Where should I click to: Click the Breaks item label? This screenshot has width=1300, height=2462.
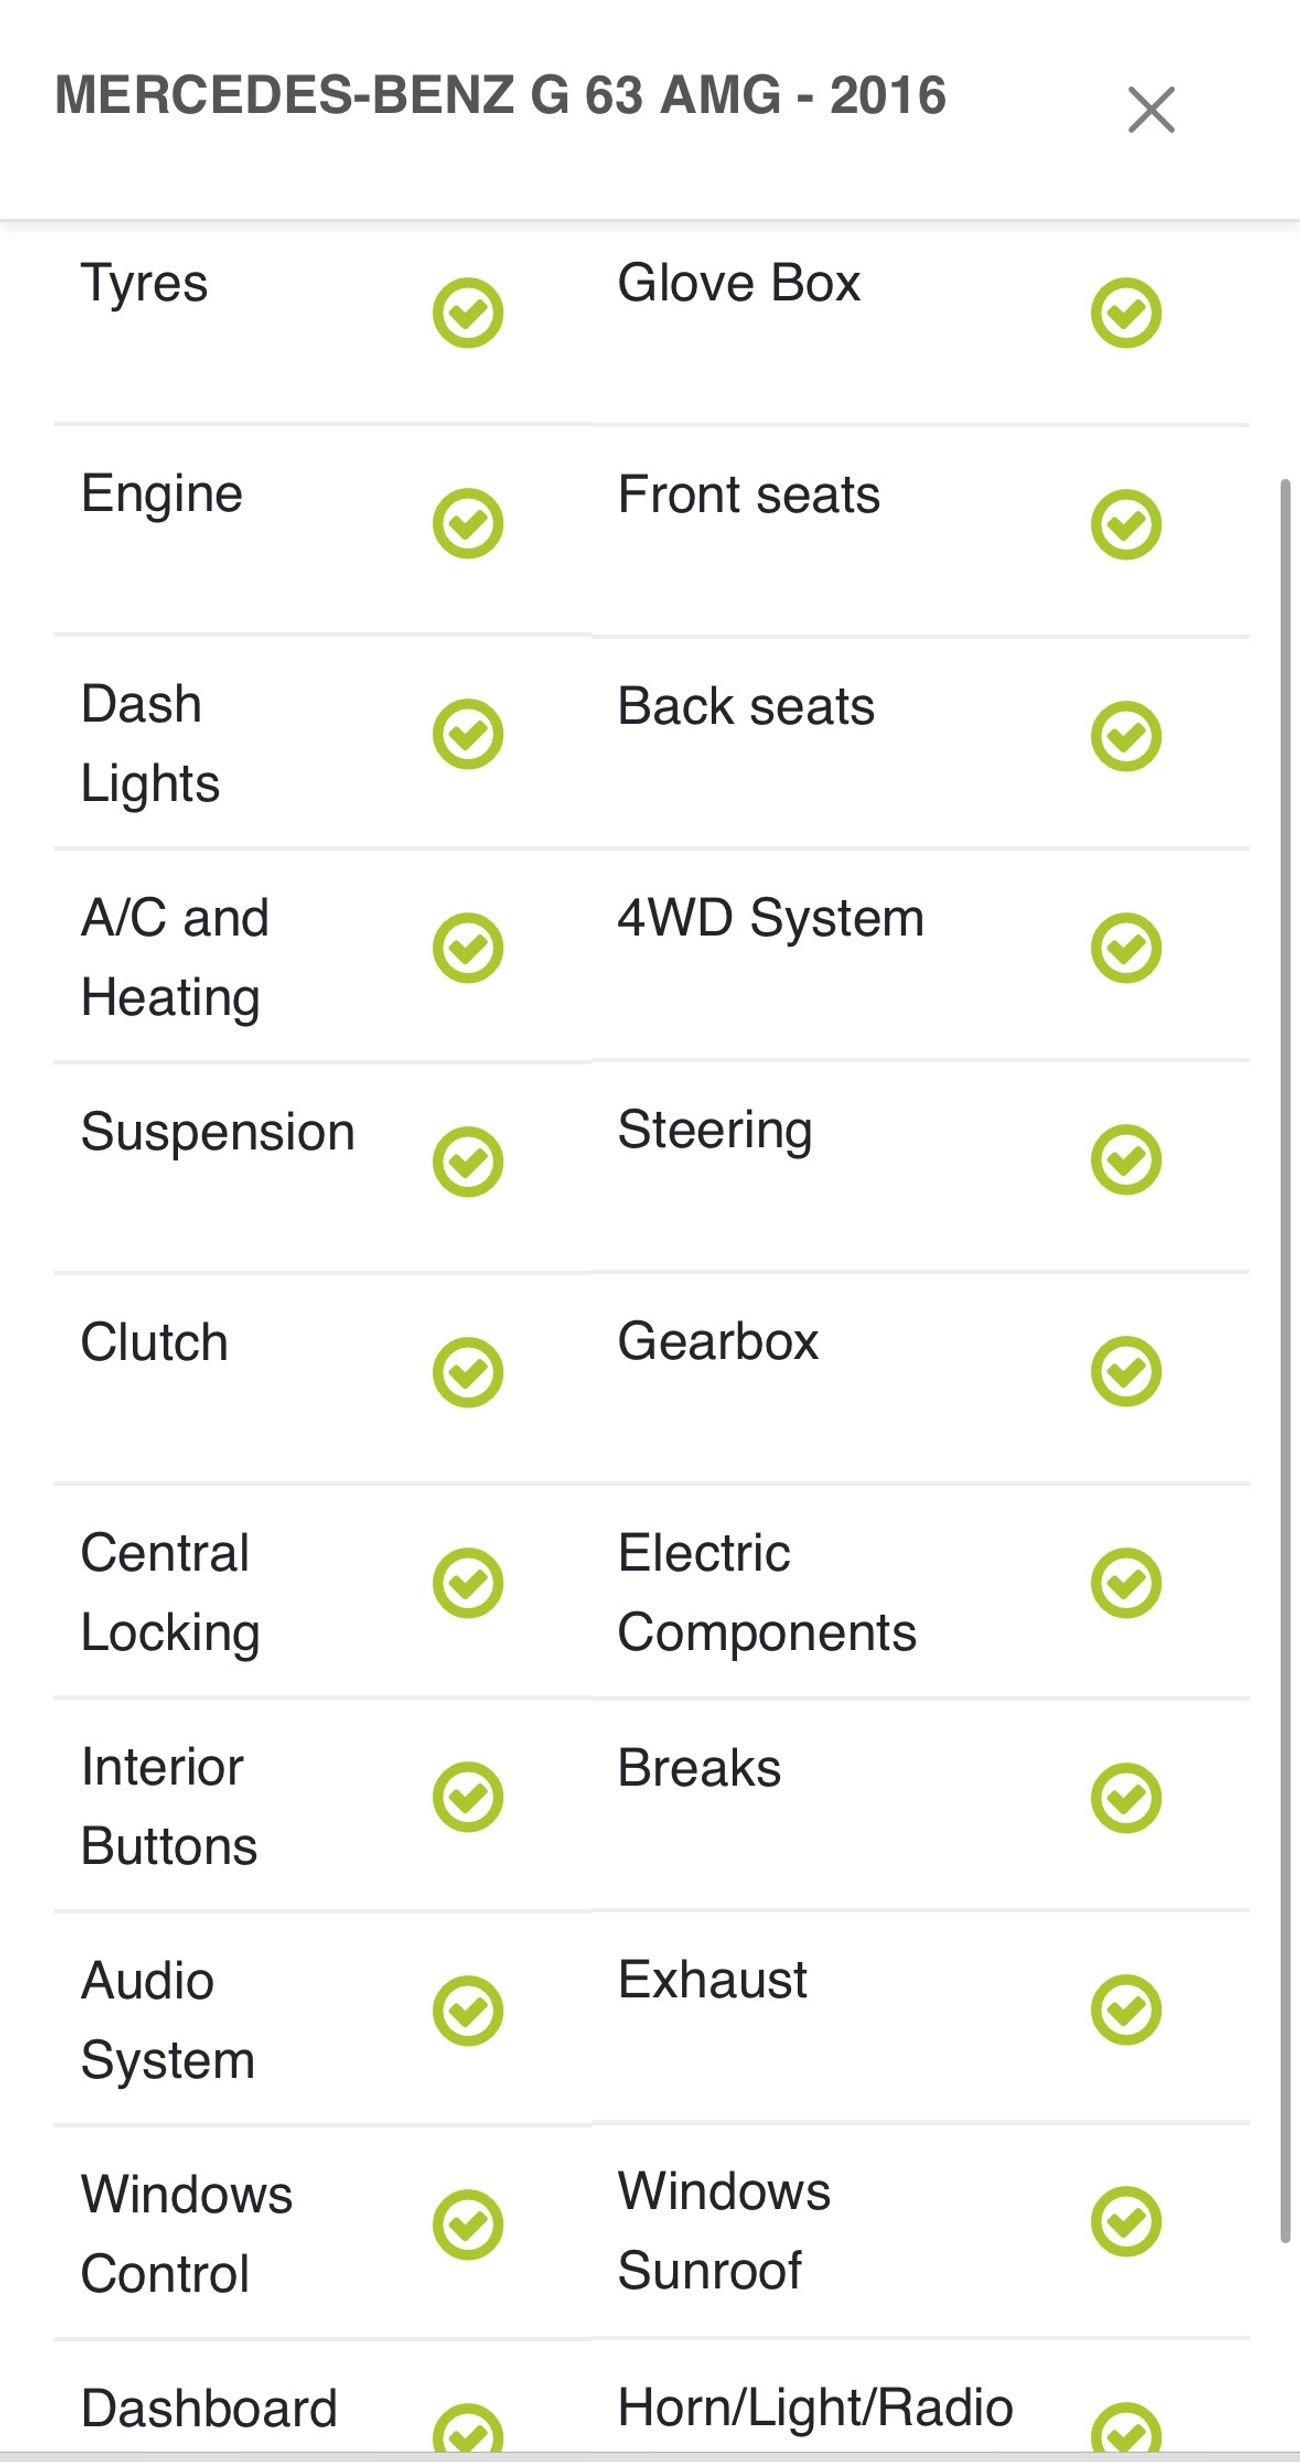[x=699, y=1768]
